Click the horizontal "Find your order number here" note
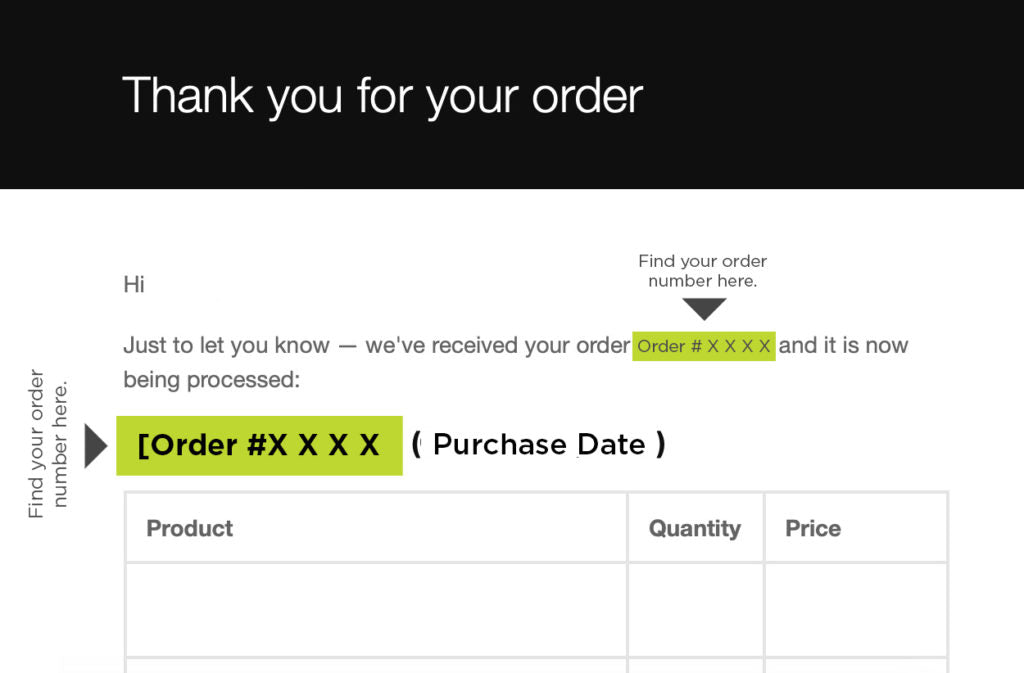This screenshot has height=673, width=1024. point(702,271)
